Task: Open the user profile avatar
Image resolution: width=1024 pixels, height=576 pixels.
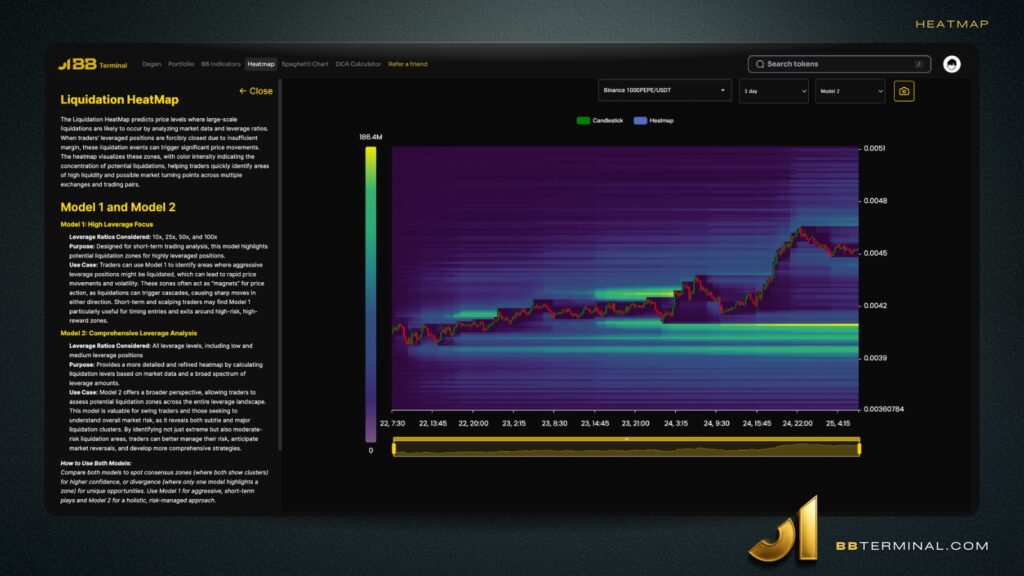Action: 952,64
